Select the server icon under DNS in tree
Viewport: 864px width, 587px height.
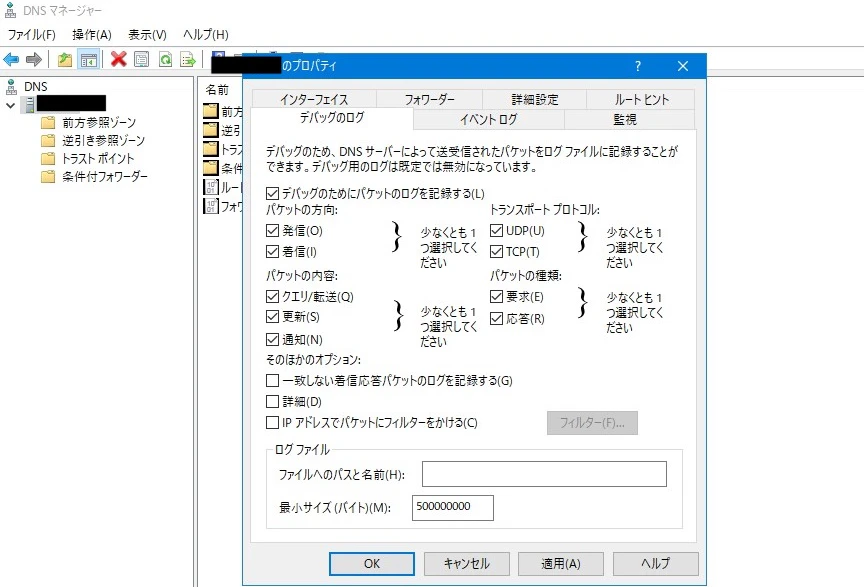coord(29,104)
